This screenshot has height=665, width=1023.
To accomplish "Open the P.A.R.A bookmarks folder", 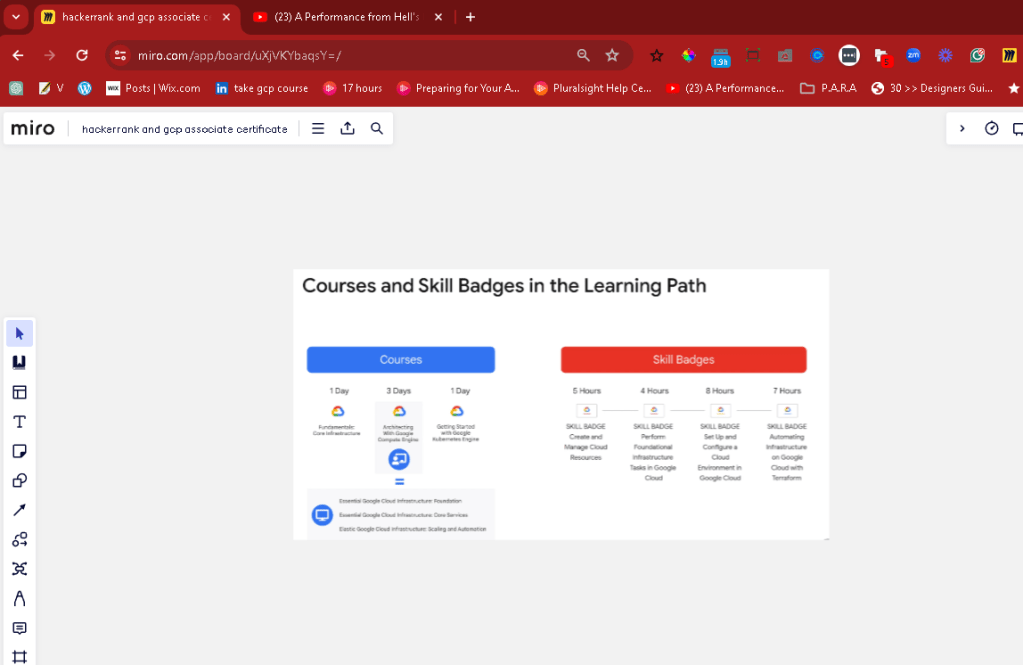I will (x=829, y=88).
